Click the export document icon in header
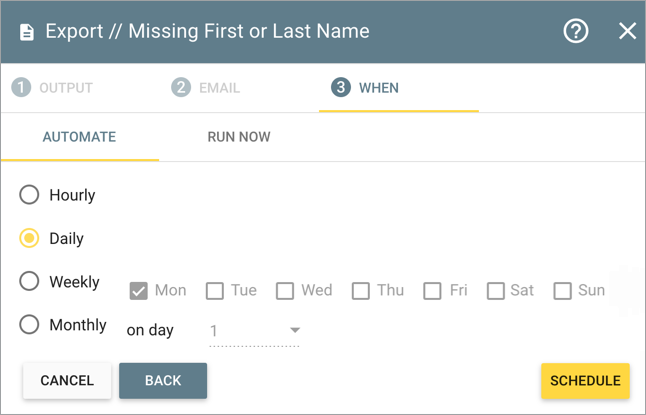This screenshot has height=415, width=646. click(27, 31)
